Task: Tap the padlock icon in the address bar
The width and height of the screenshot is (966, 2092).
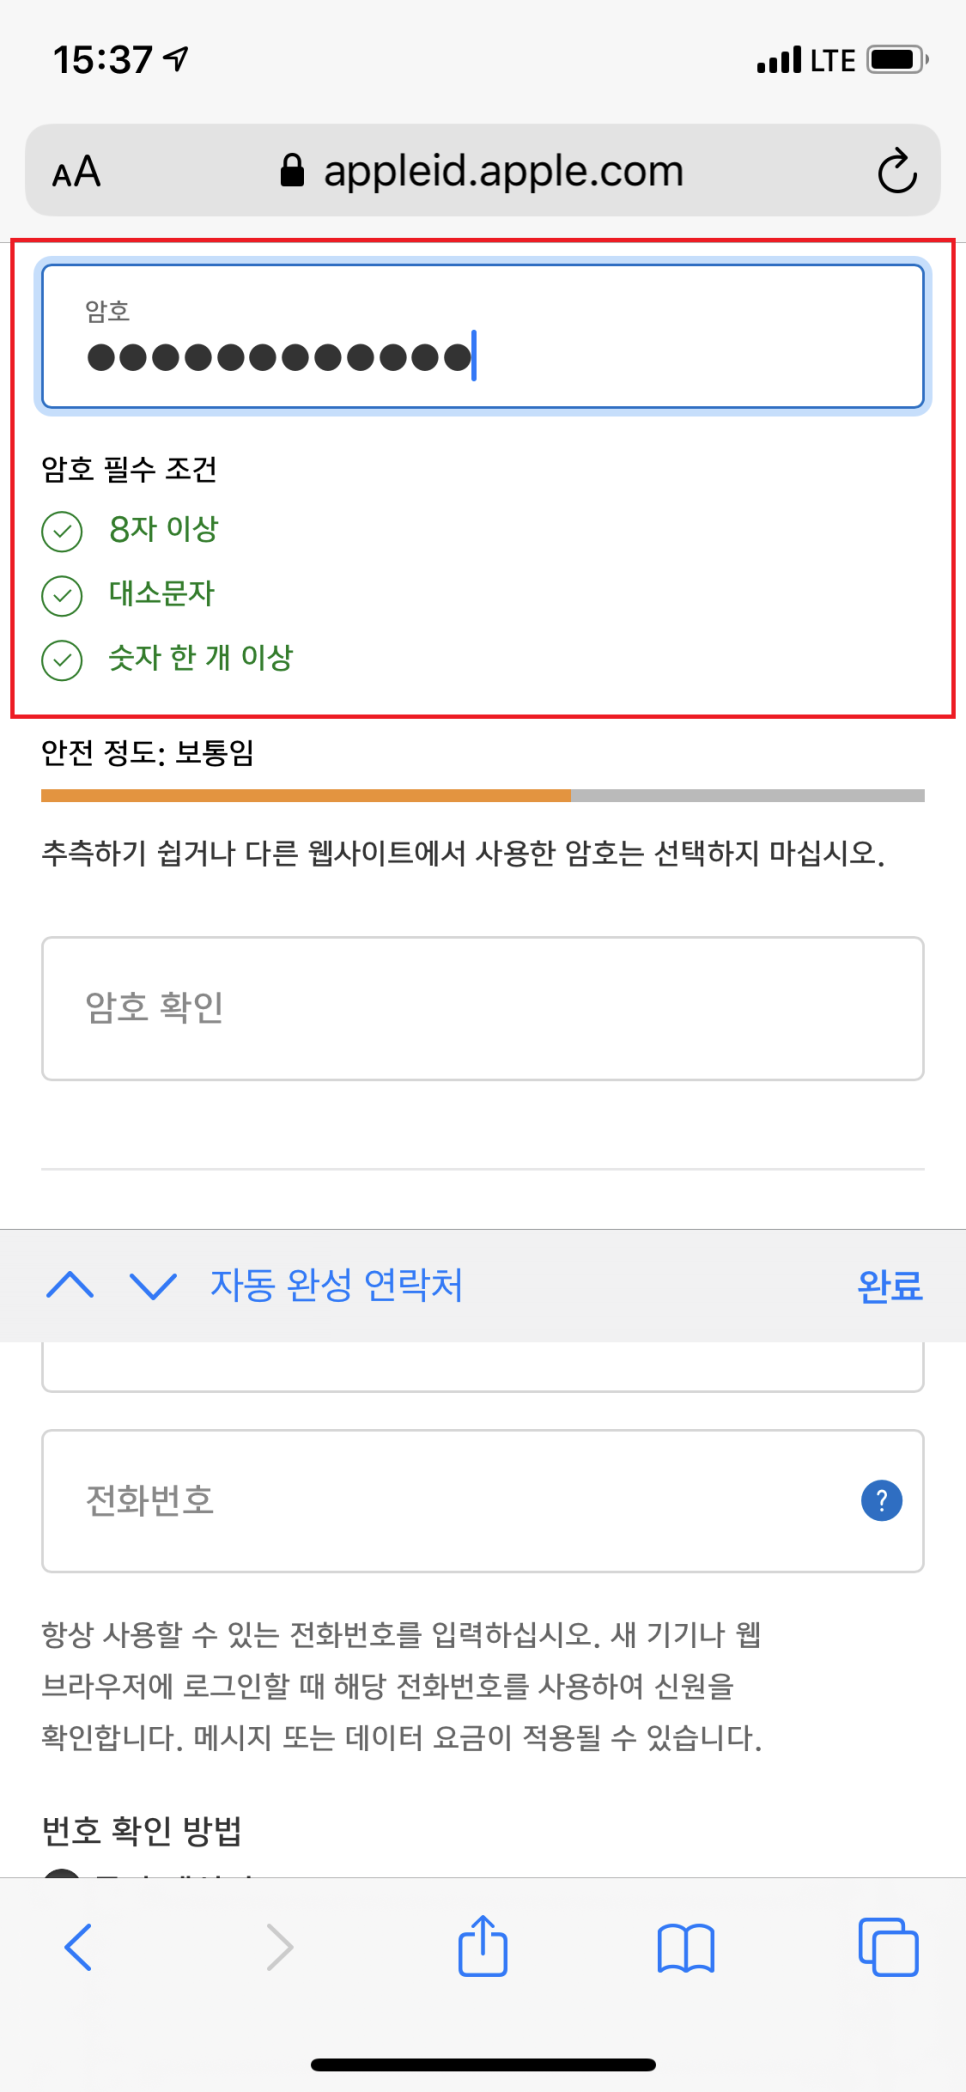Action: coord(295,168)
